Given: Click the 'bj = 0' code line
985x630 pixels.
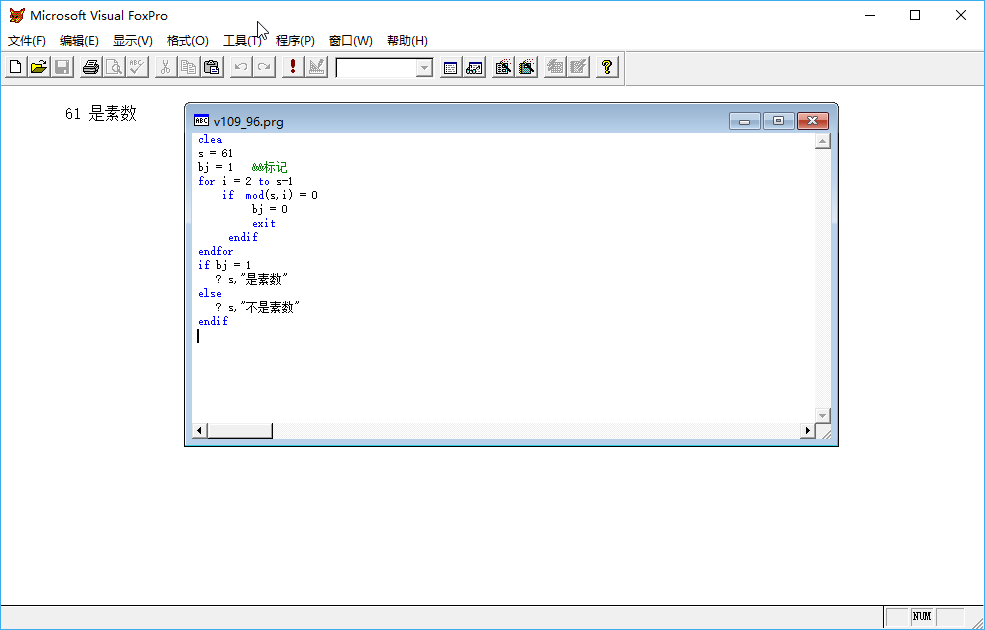Looking at the screenshot, I should coord(270,209).
